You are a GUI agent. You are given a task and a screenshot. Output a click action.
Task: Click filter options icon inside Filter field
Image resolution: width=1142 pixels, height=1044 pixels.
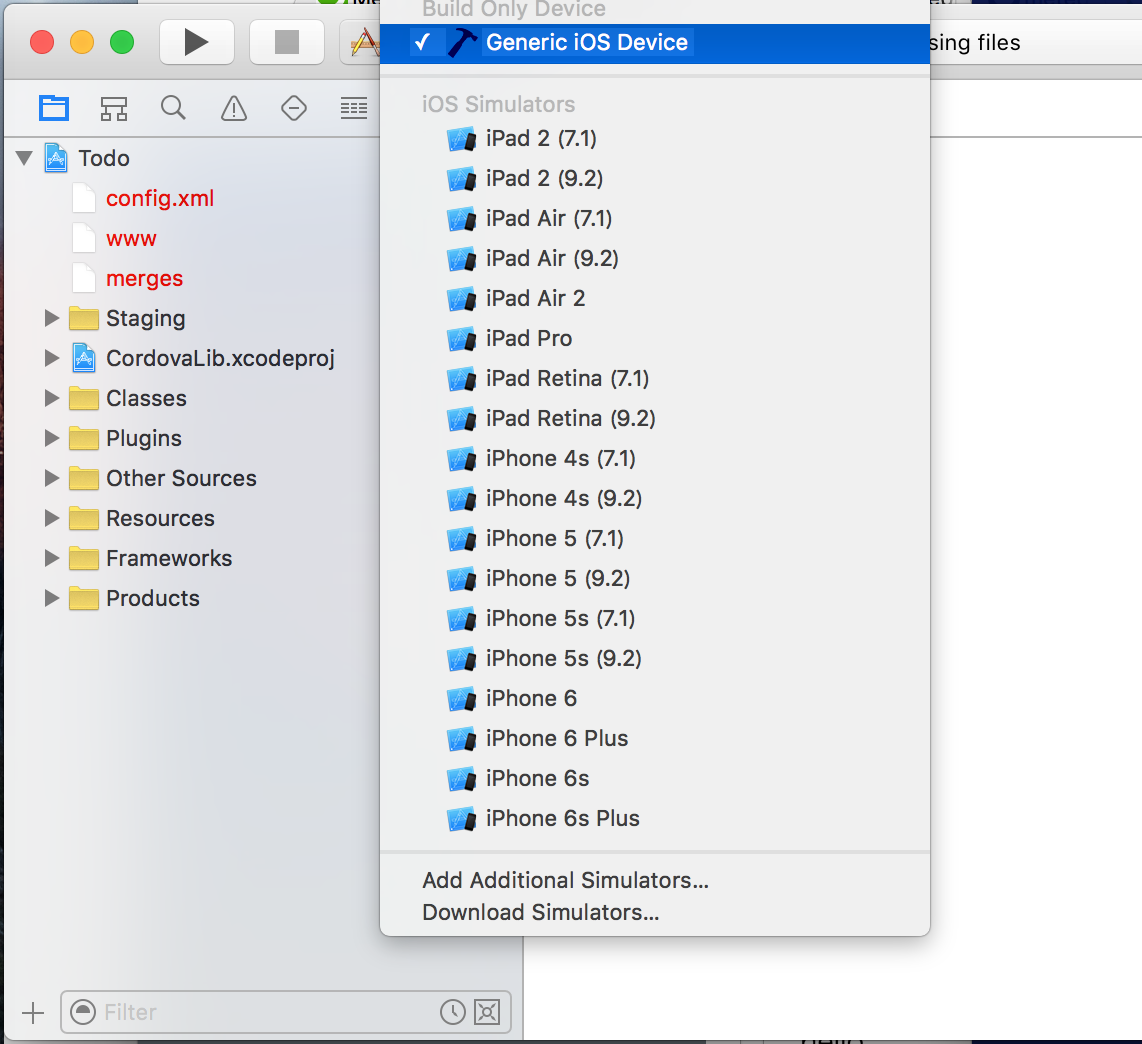click(x=83, y=1011)
